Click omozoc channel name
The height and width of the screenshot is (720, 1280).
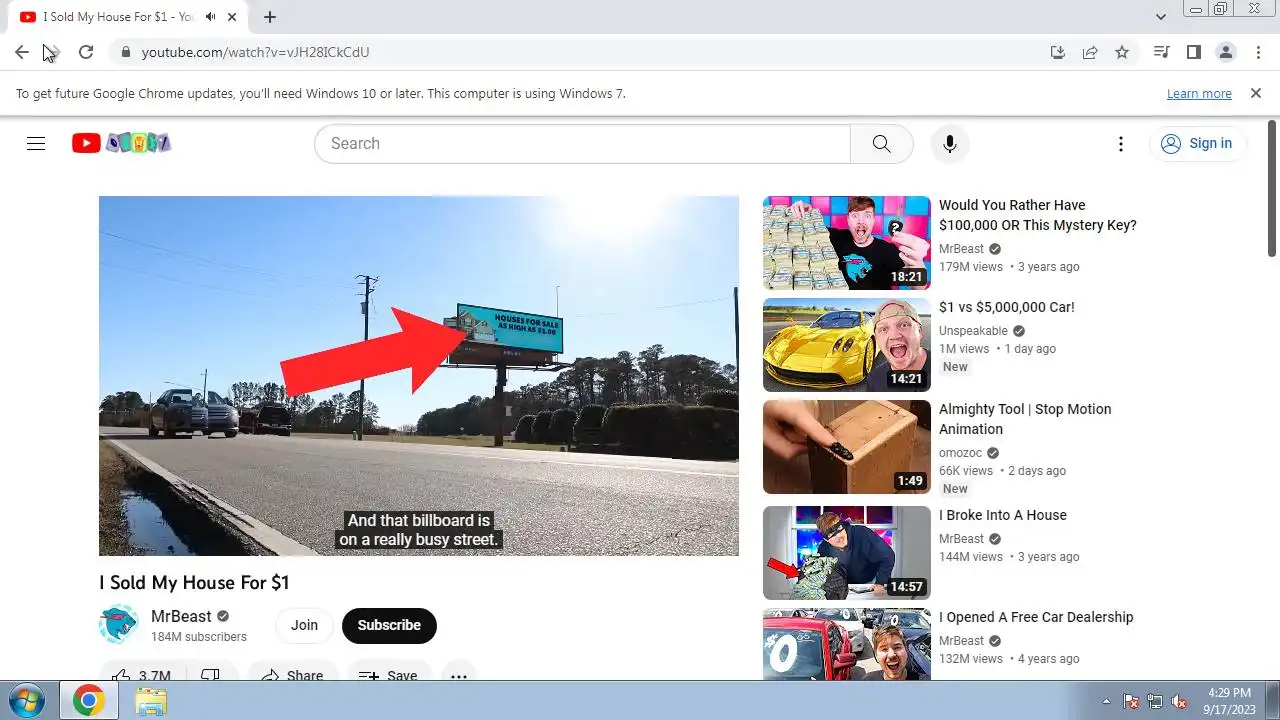pos(960,453)
